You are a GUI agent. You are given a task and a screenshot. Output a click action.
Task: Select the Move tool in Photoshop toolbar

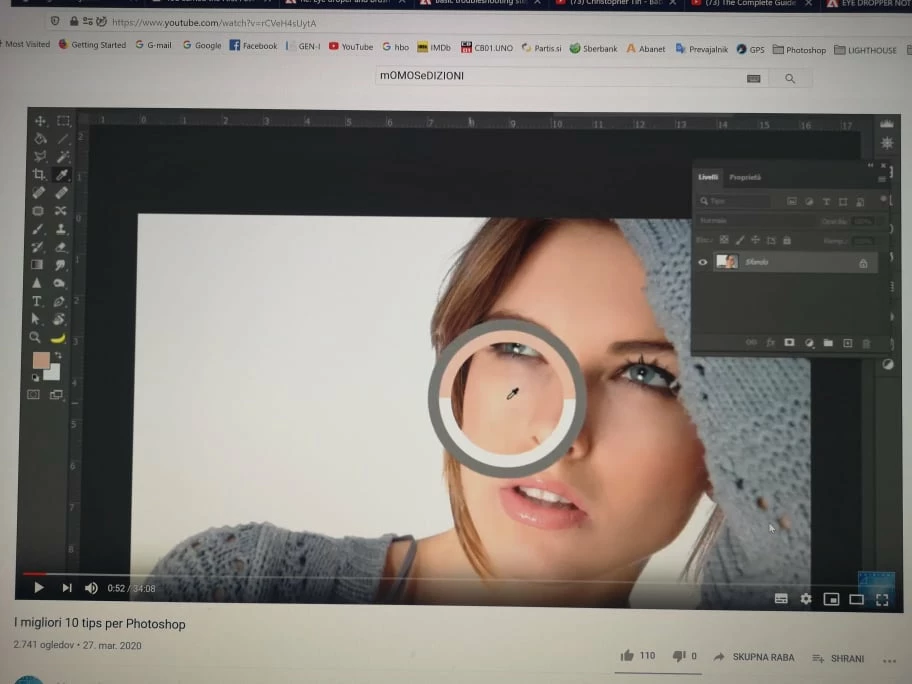(x=40, y=121)
